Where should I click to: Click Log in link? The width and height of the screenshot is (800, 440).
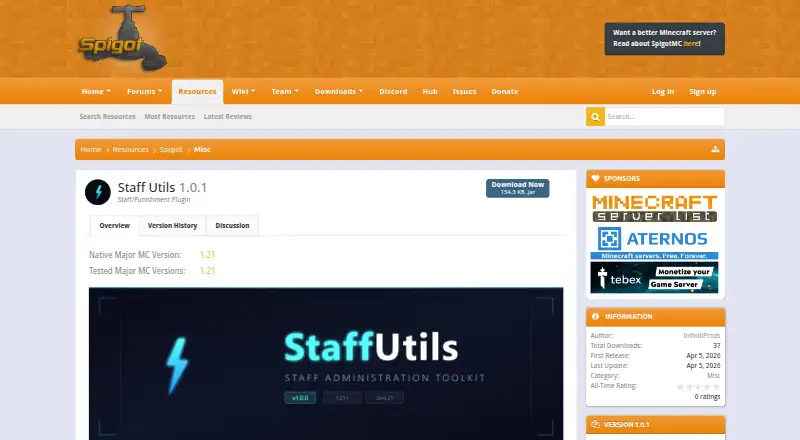click(663, 91)
